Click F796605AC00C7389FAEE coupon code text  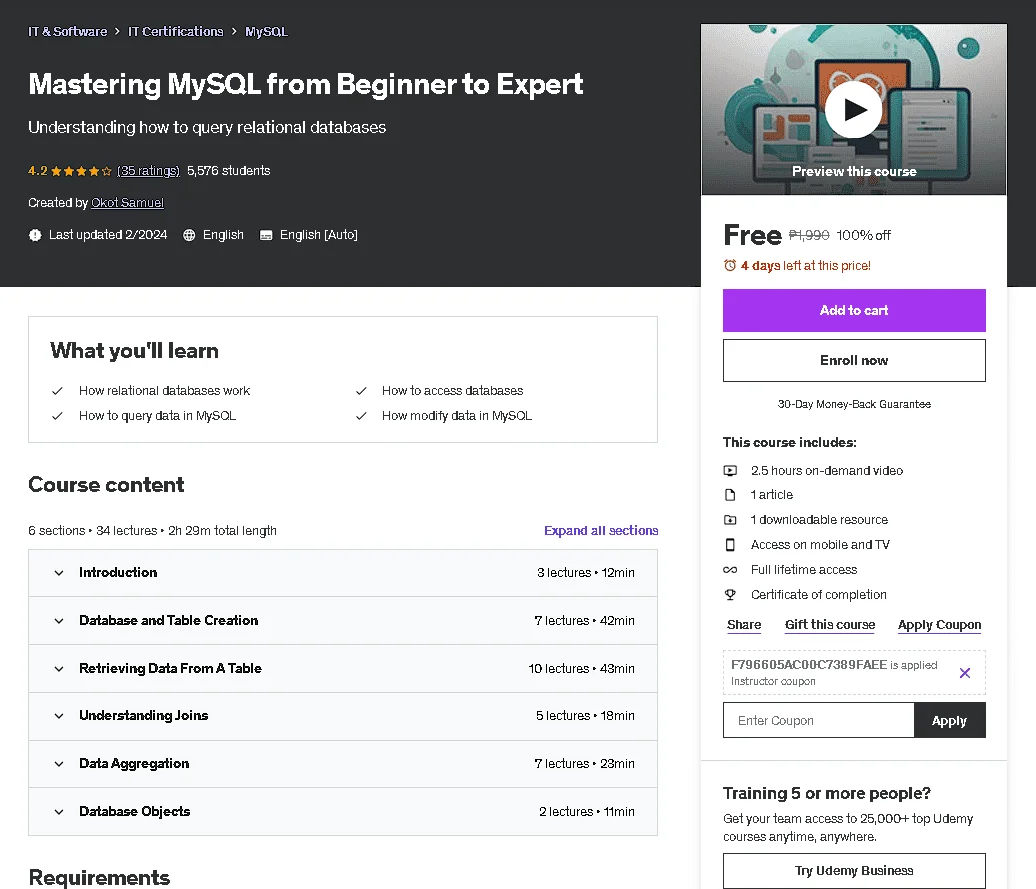click(809, 665)
